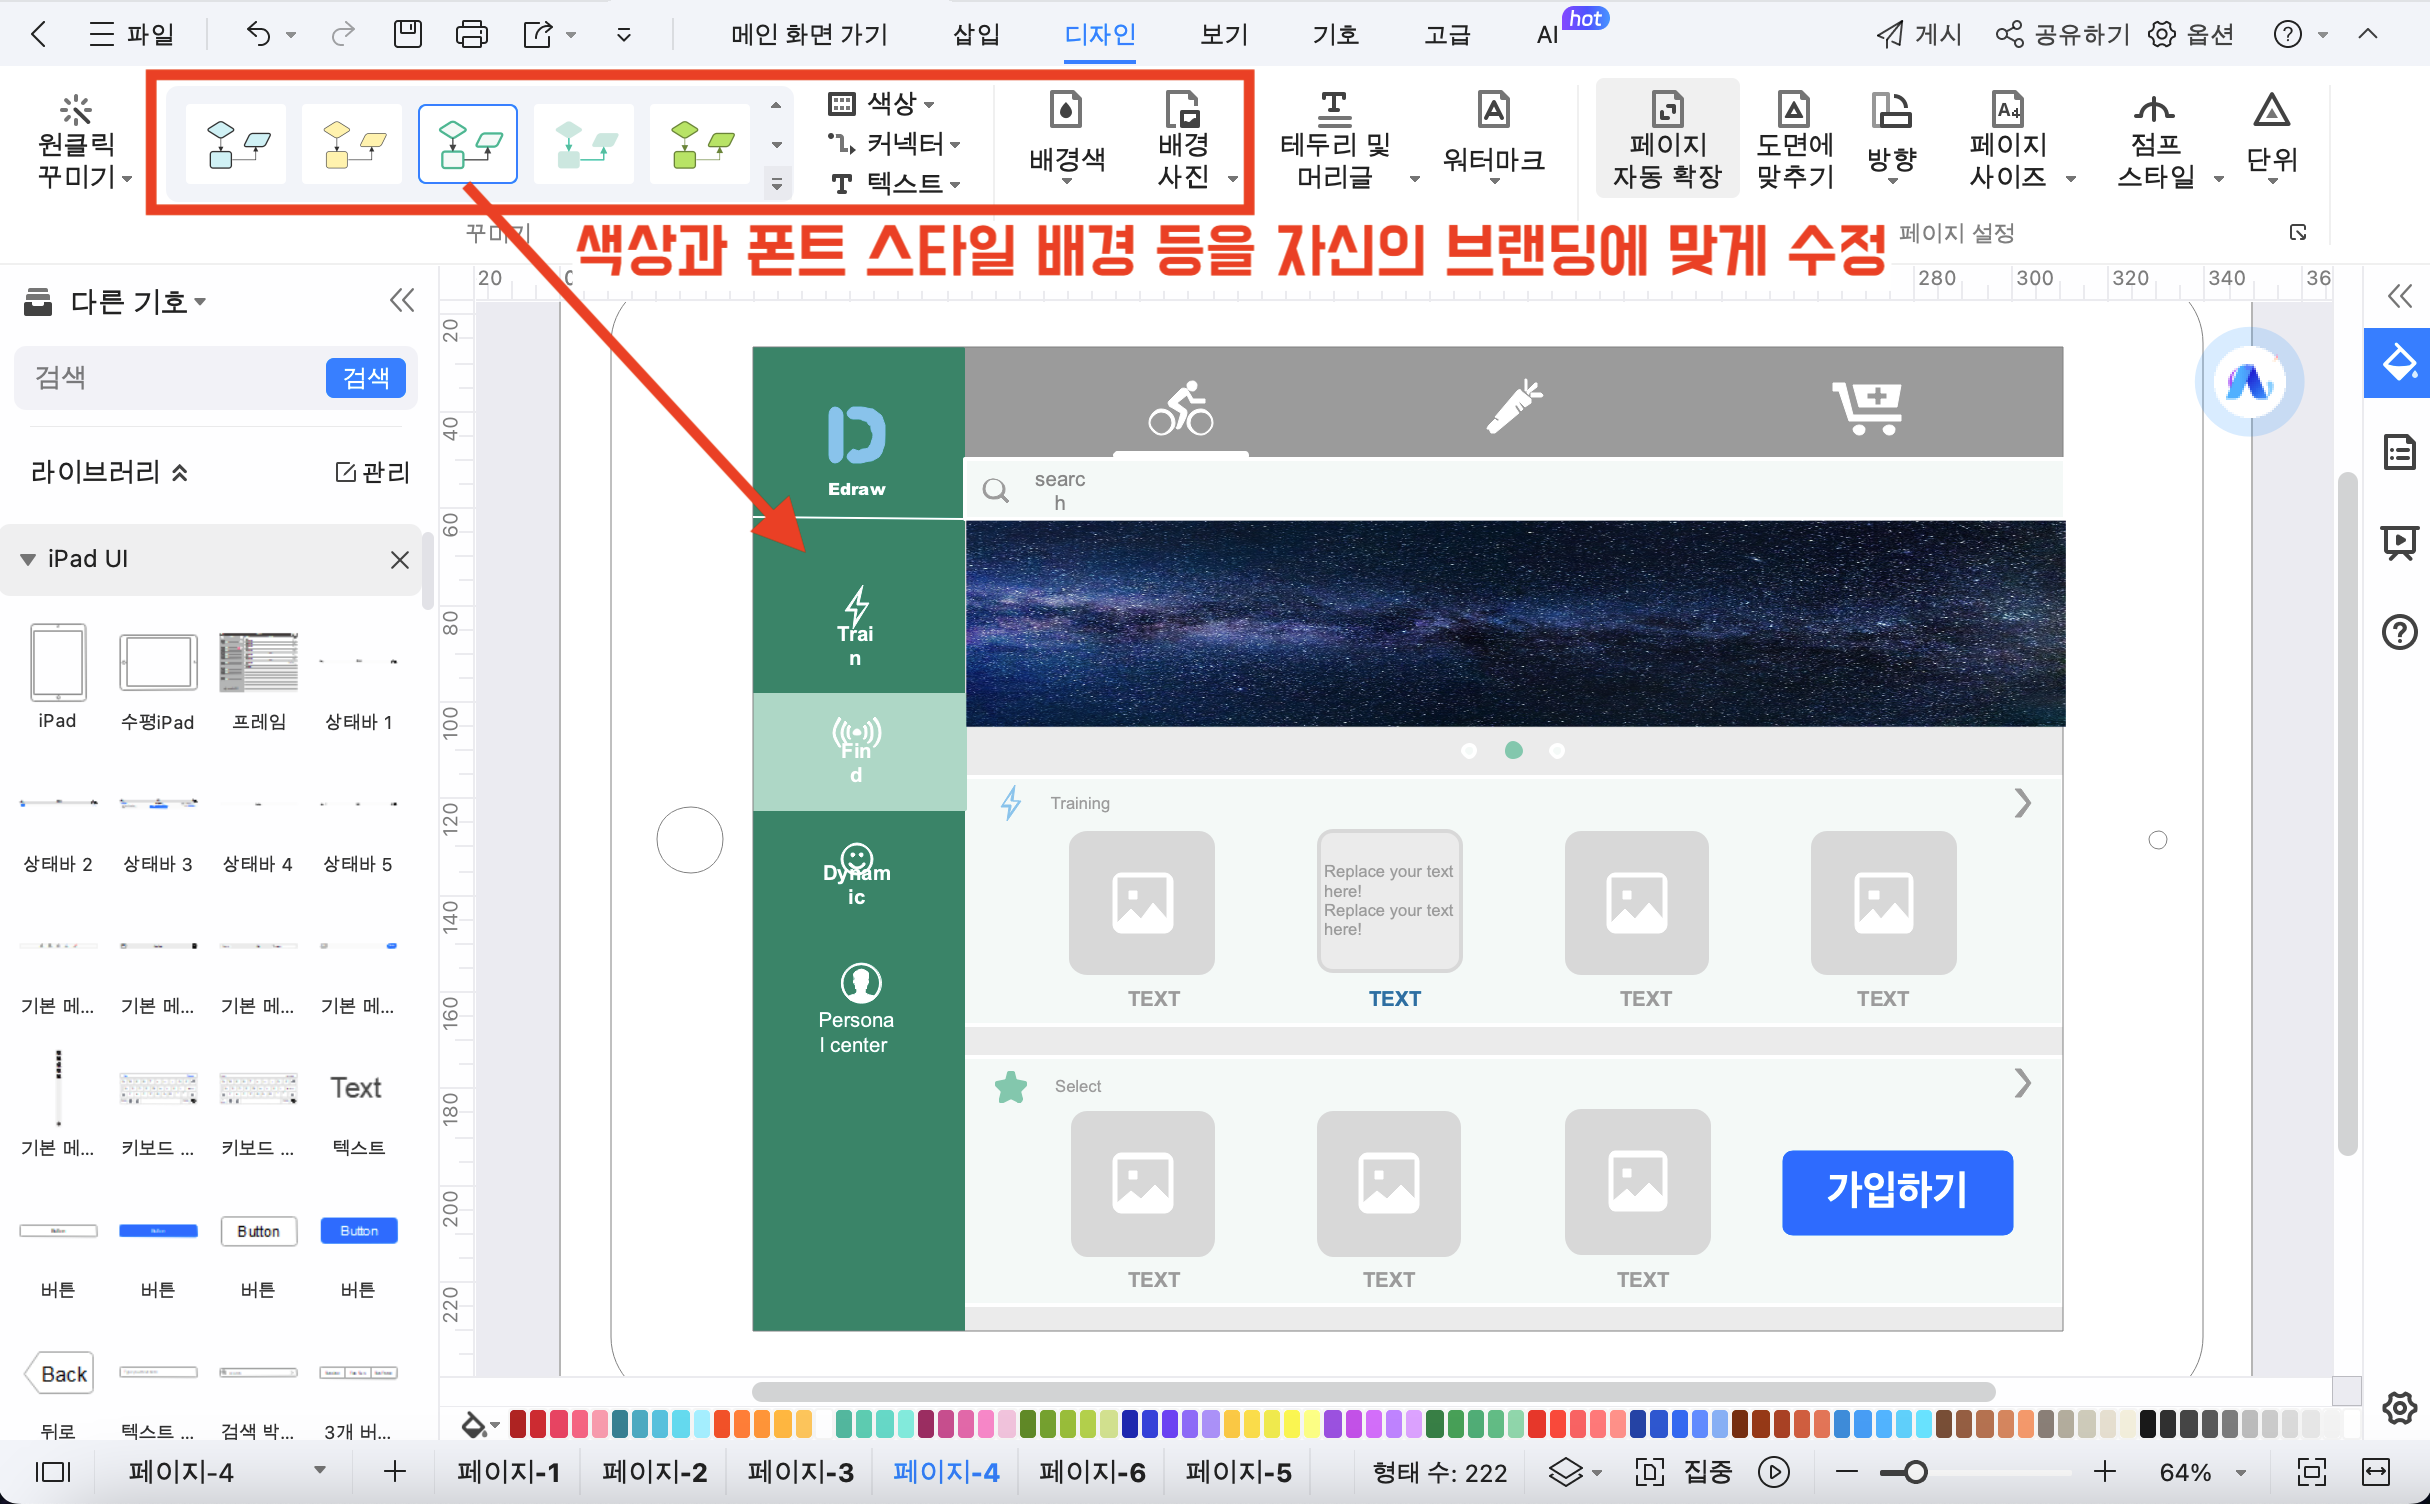Select the fifth org chart layout style

click(696, 142)
